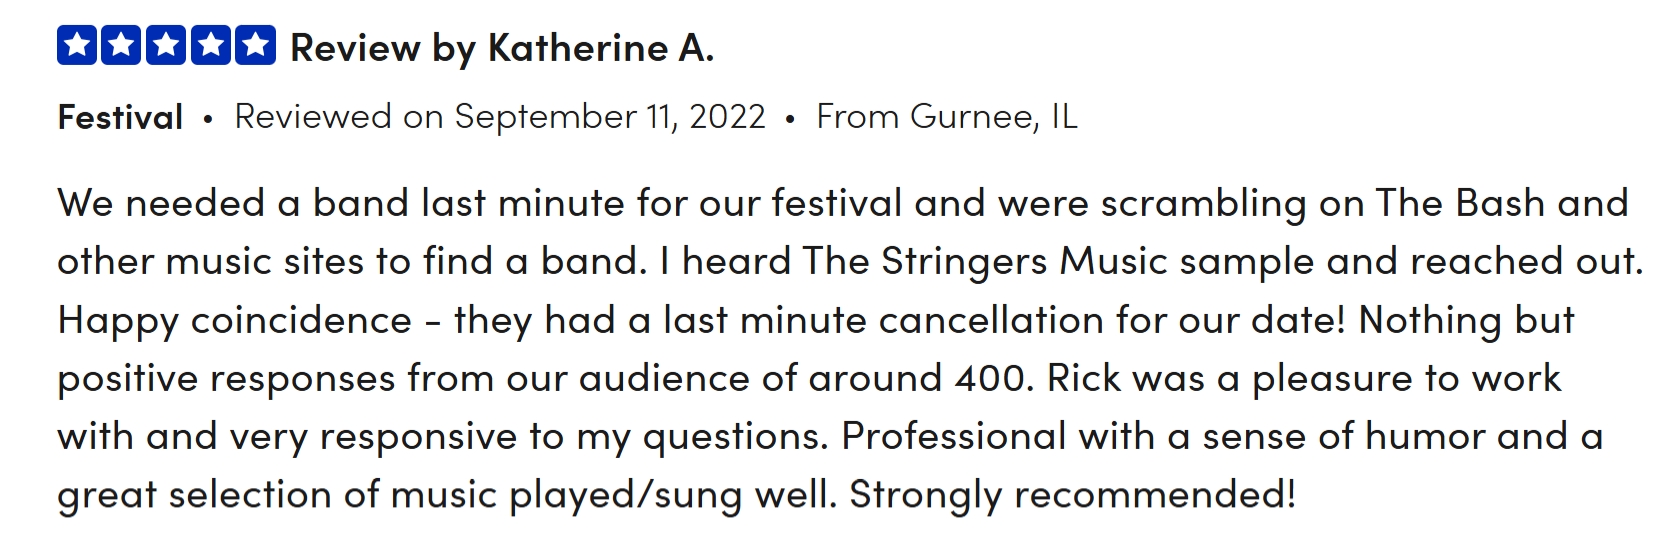Click the words "Strongly recommended!"
Image resolution: width=1678 pixels, height=553 pixels.
(1072, 495)
